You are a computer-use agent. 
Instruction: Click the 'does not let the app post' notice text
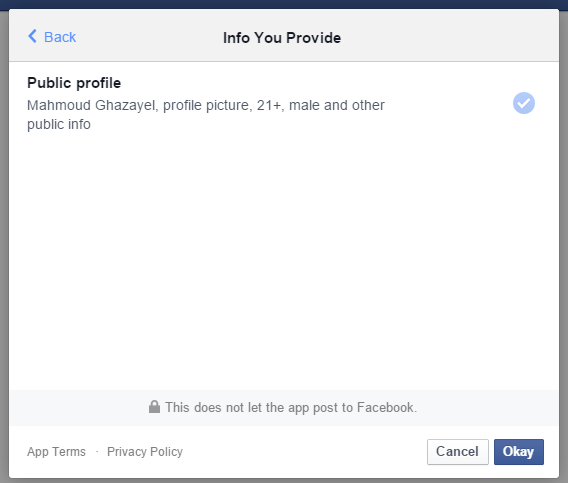(291, 407)
